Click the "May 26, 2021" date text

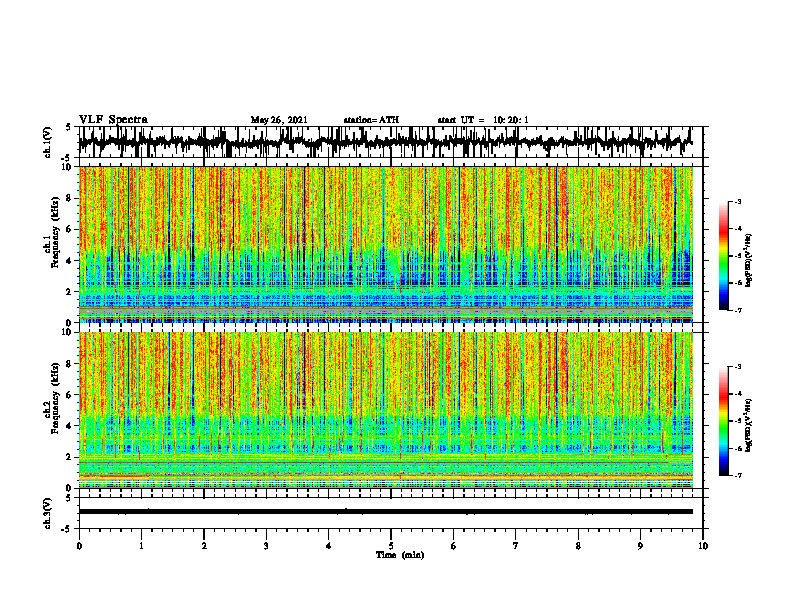click(279, 120)
